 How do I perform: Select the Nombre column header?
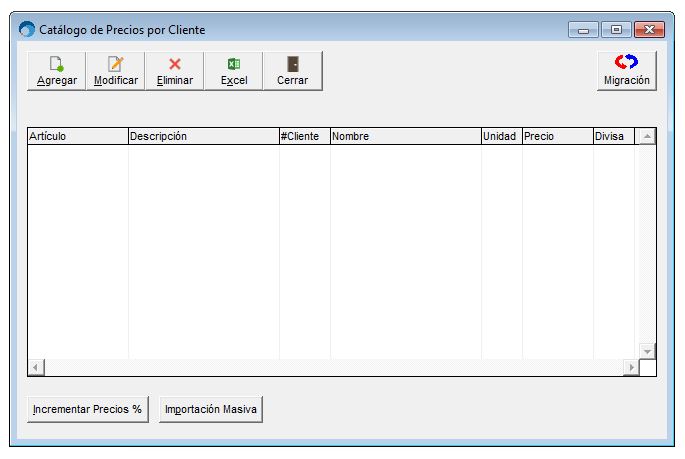point(405,136)
